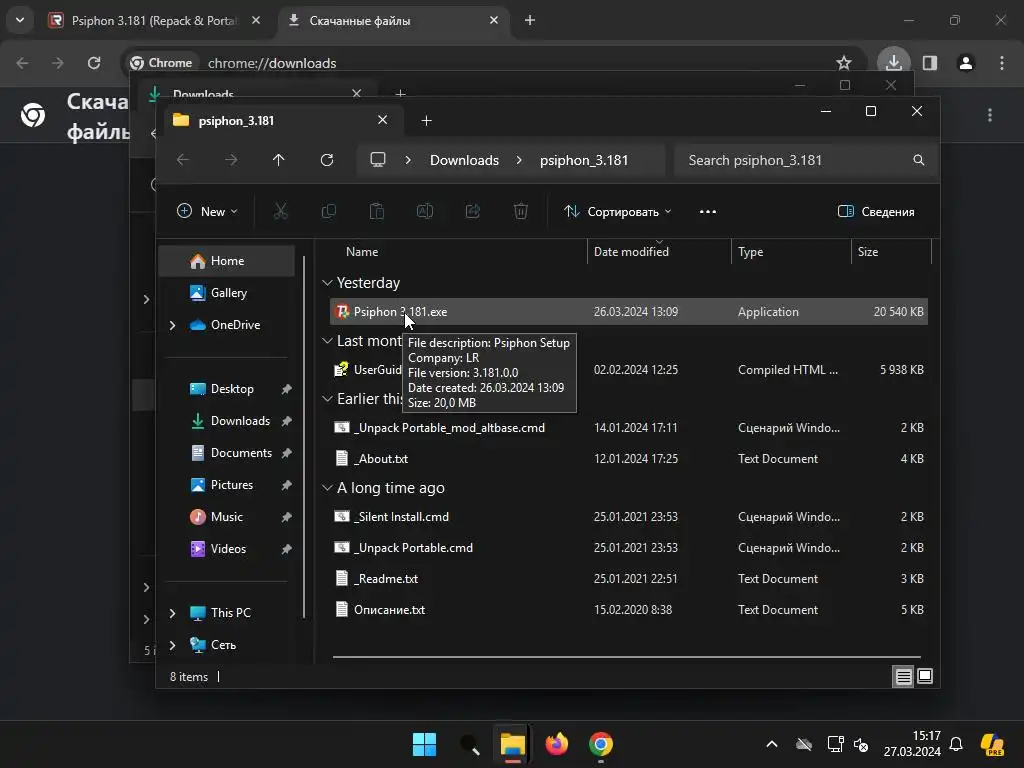The width and height of the screenshot is (1024, 768).
Task: Add a new Explorer tab
Action: [426, 121]
